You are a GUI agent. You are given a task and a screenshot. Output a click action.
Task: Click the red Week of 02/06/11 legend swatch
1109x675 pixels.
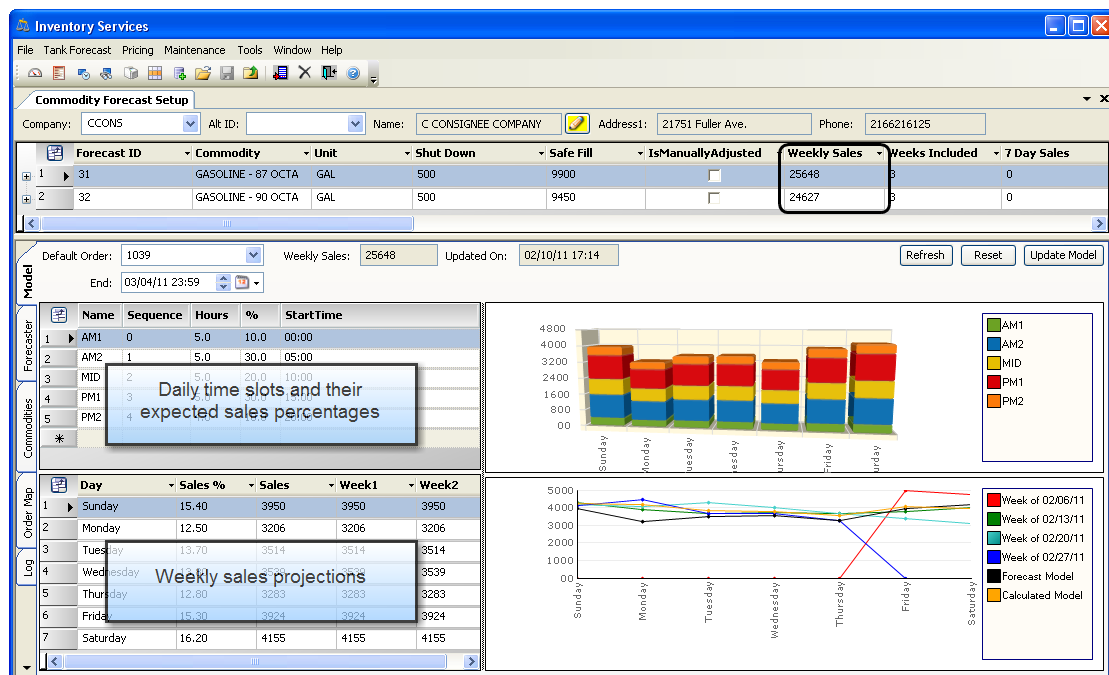tap(993, 500)
